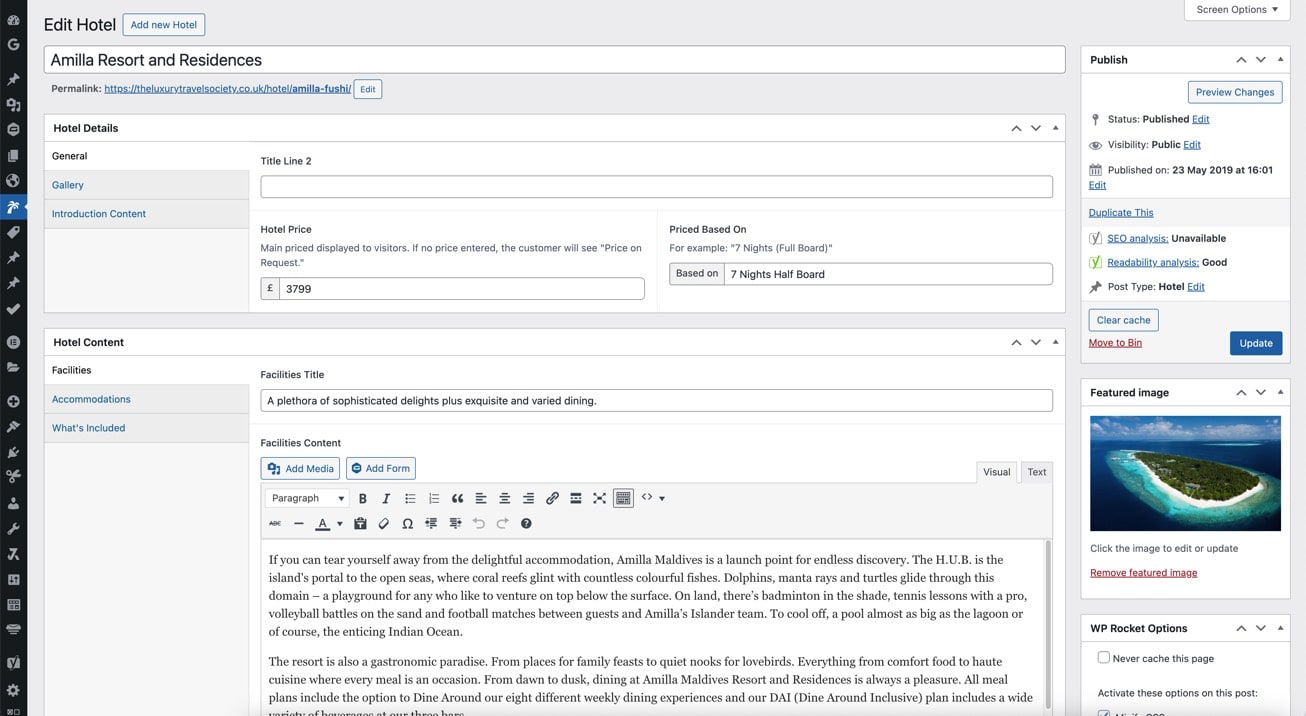The image size is (1306, 716).
Task: Clear formatting with the eraser icon
Action: [384, 523]
